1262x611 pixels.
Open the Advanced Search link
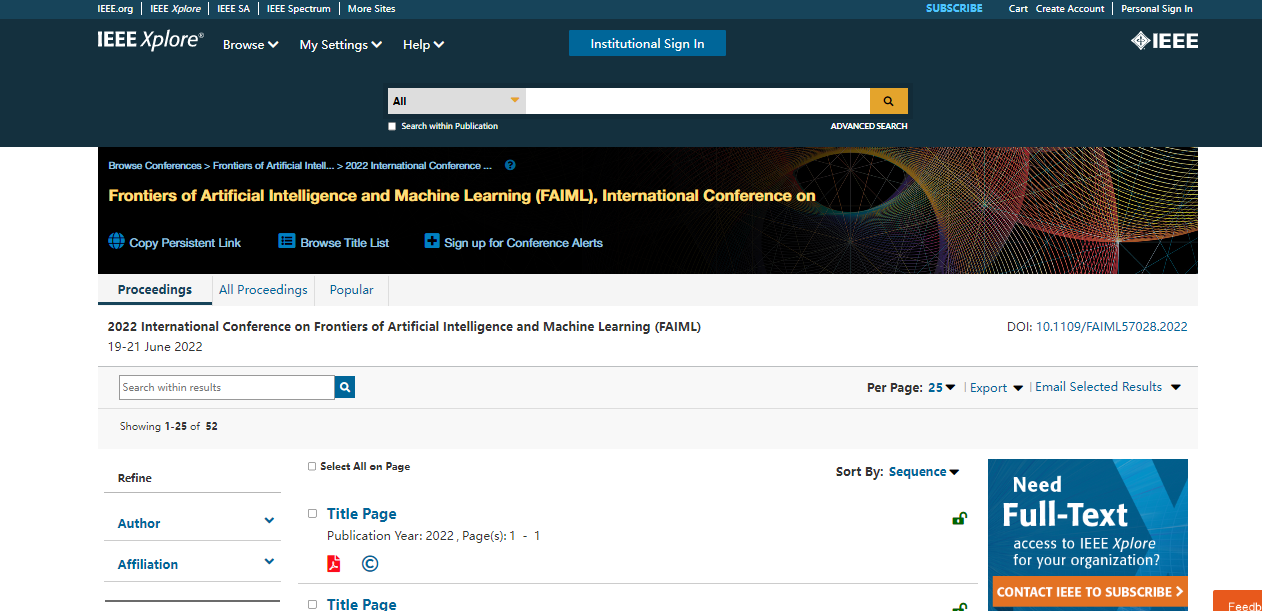868,126
